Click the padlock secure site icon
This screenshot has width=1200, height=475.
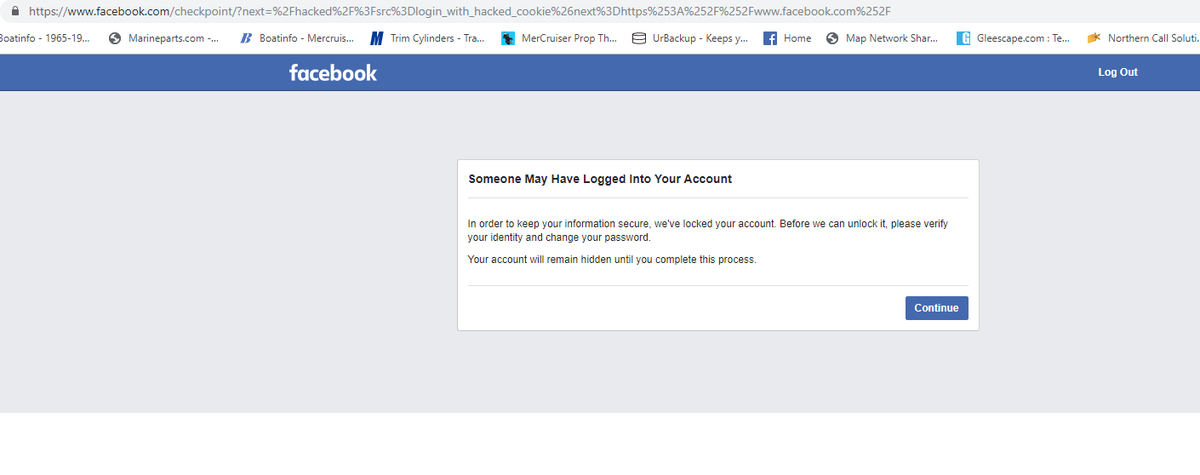(15, 11)
